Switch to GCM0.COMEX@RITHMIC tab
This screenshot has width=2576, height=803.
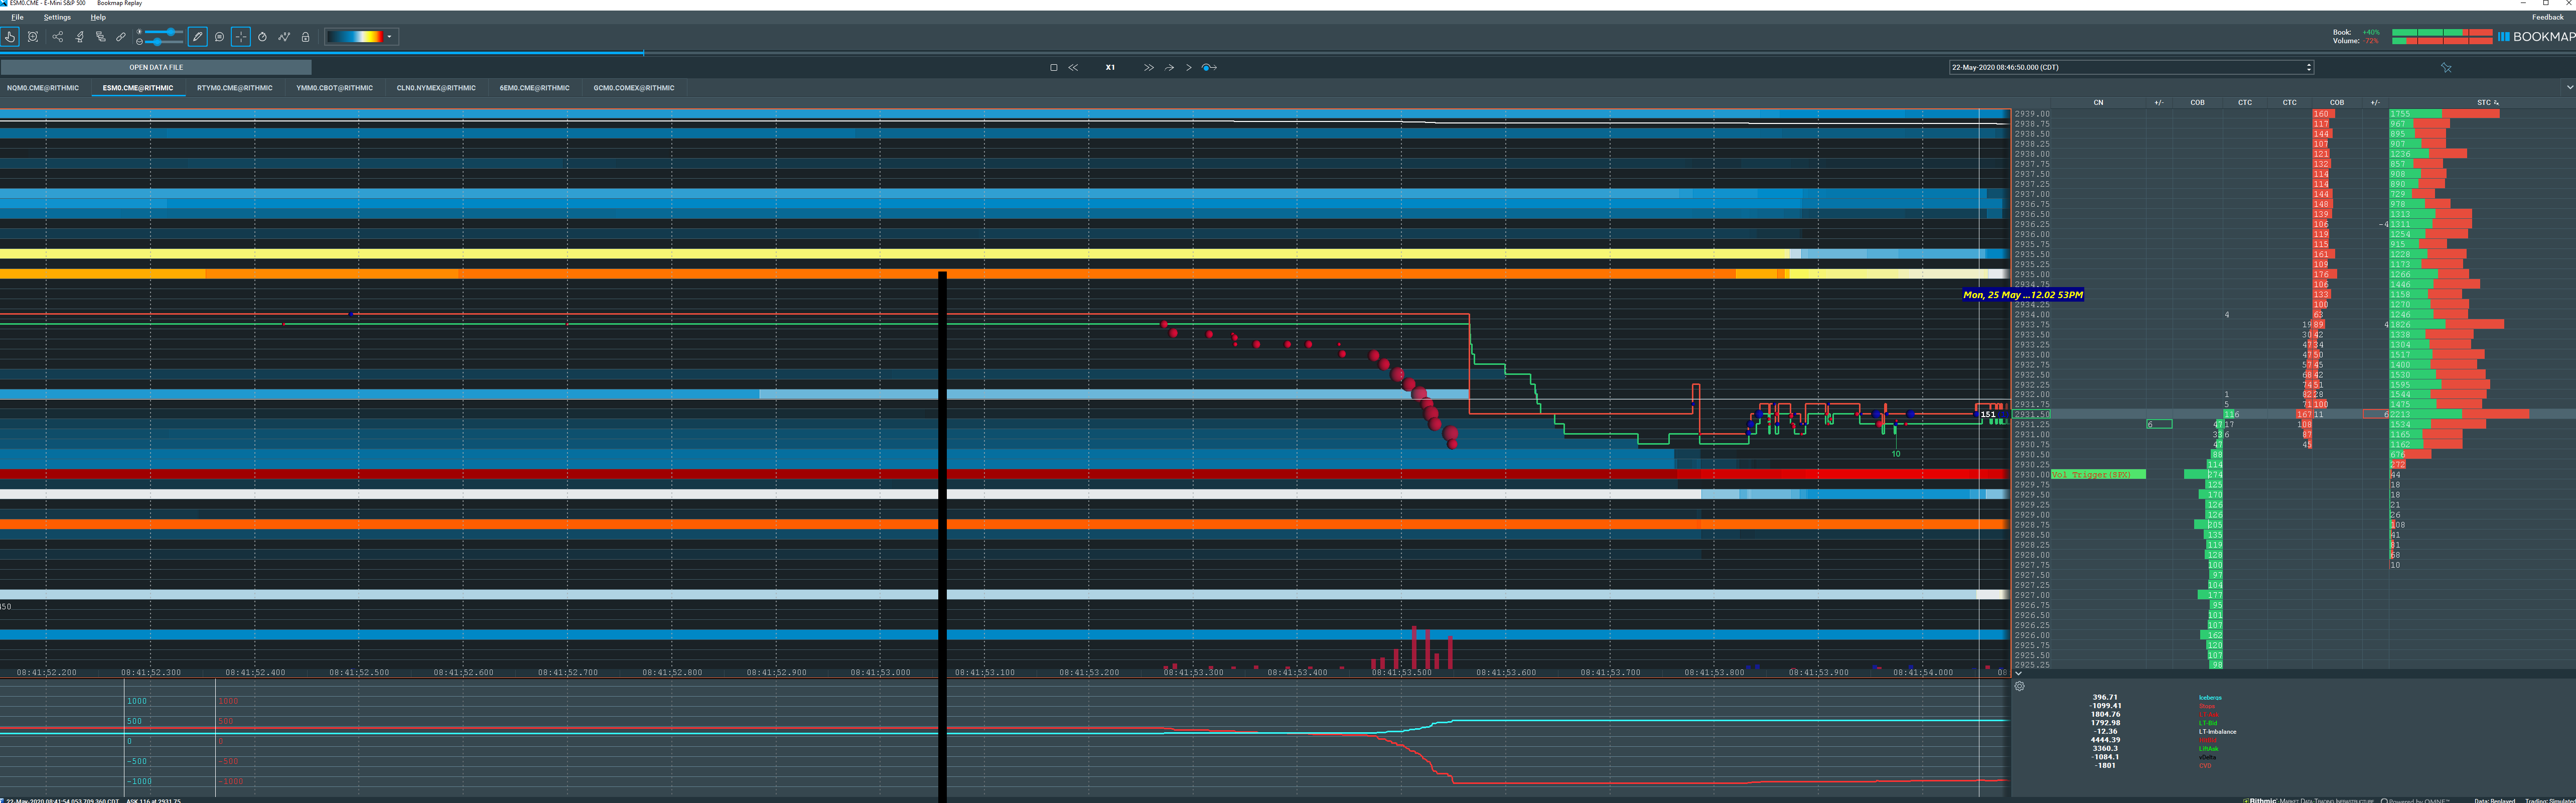pos(634,88)
